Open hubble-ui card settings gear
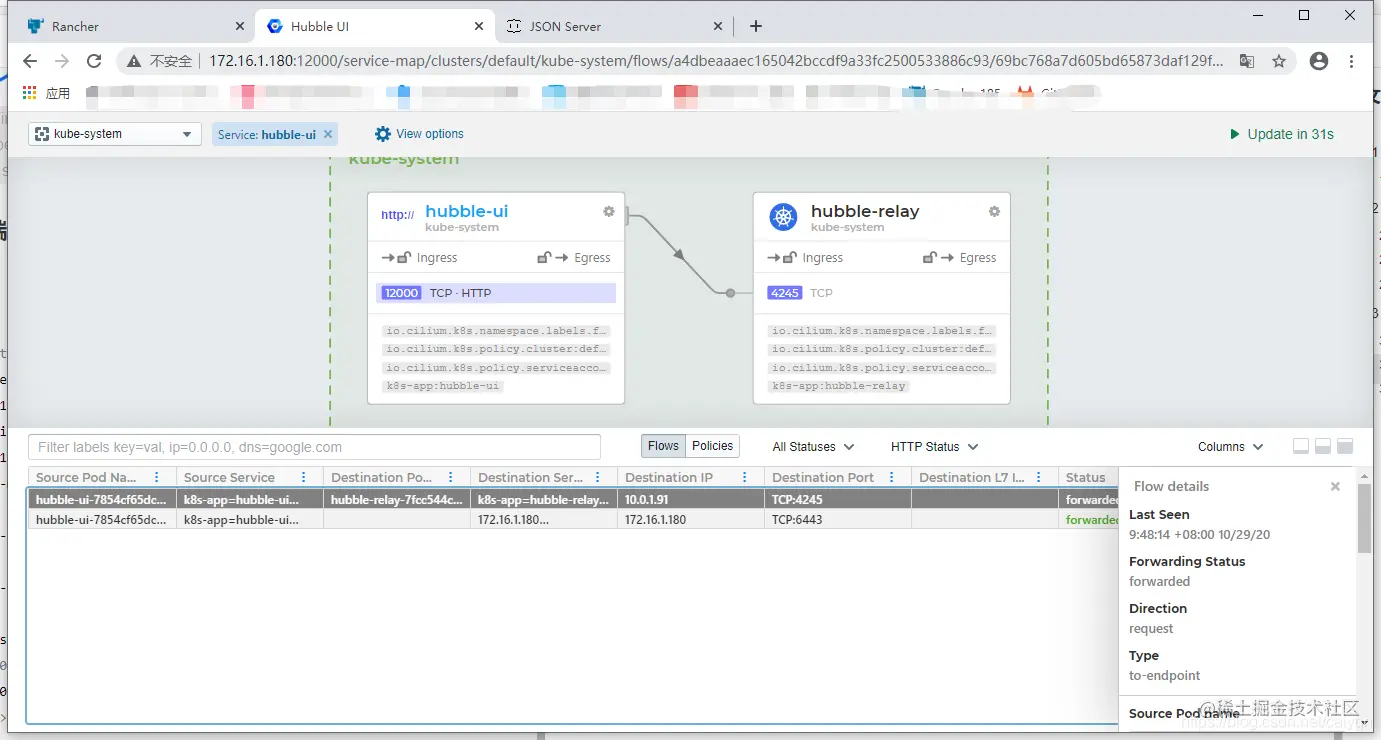1381x740 pixels. [609, 212]
